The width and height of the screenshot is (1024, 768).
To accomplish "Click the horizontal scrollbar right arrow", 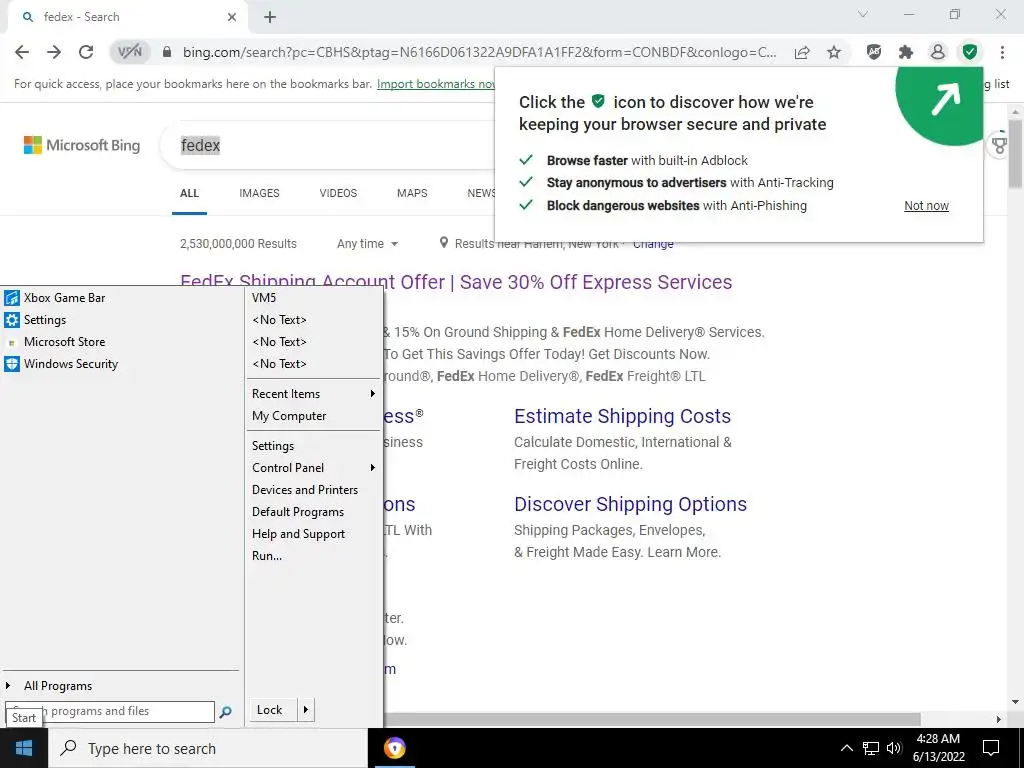I will 999,719.
